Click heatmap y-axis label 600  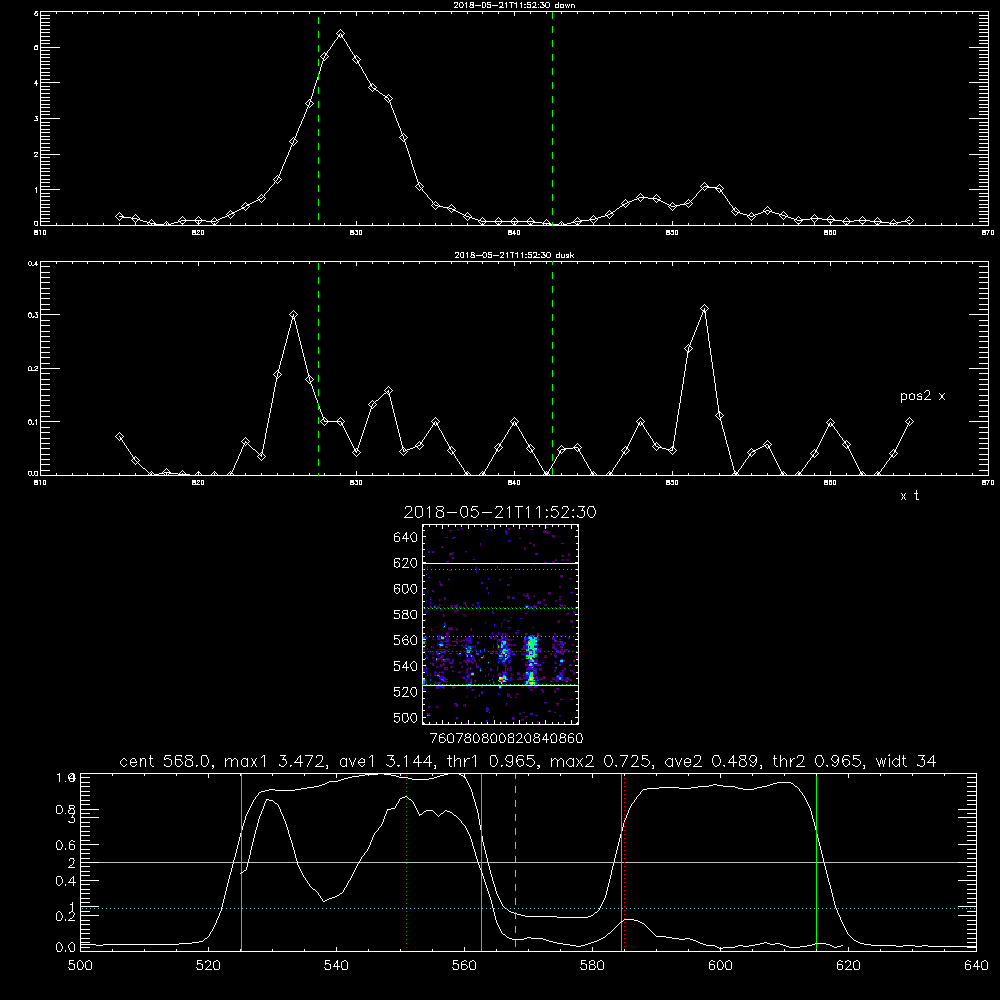(x=406, y=589)
